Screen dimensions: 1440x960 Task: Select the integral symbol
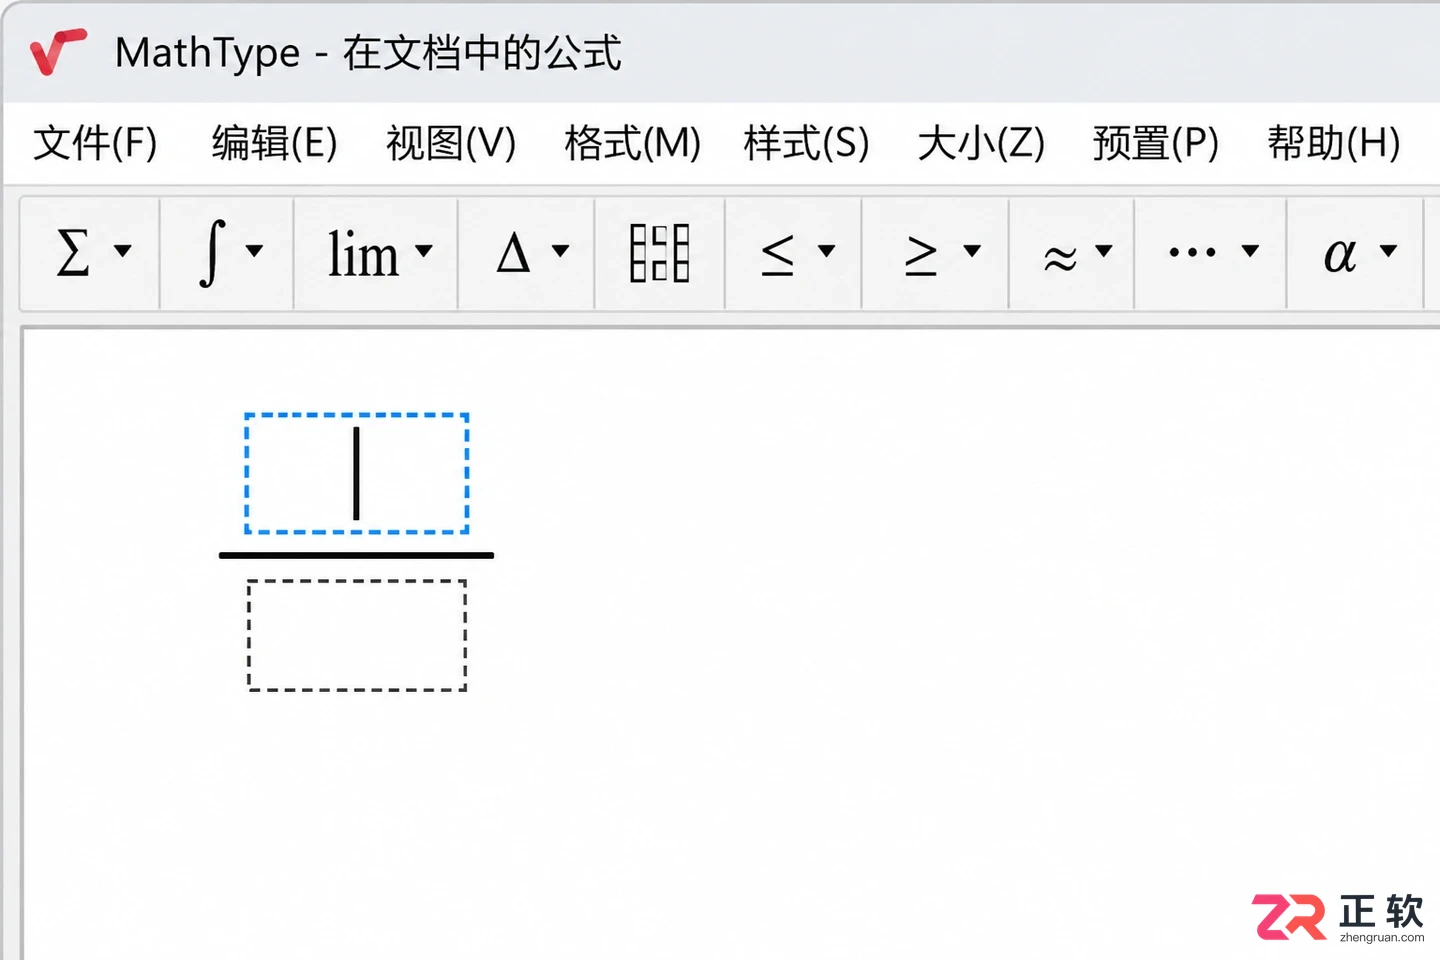click(213, 252)
